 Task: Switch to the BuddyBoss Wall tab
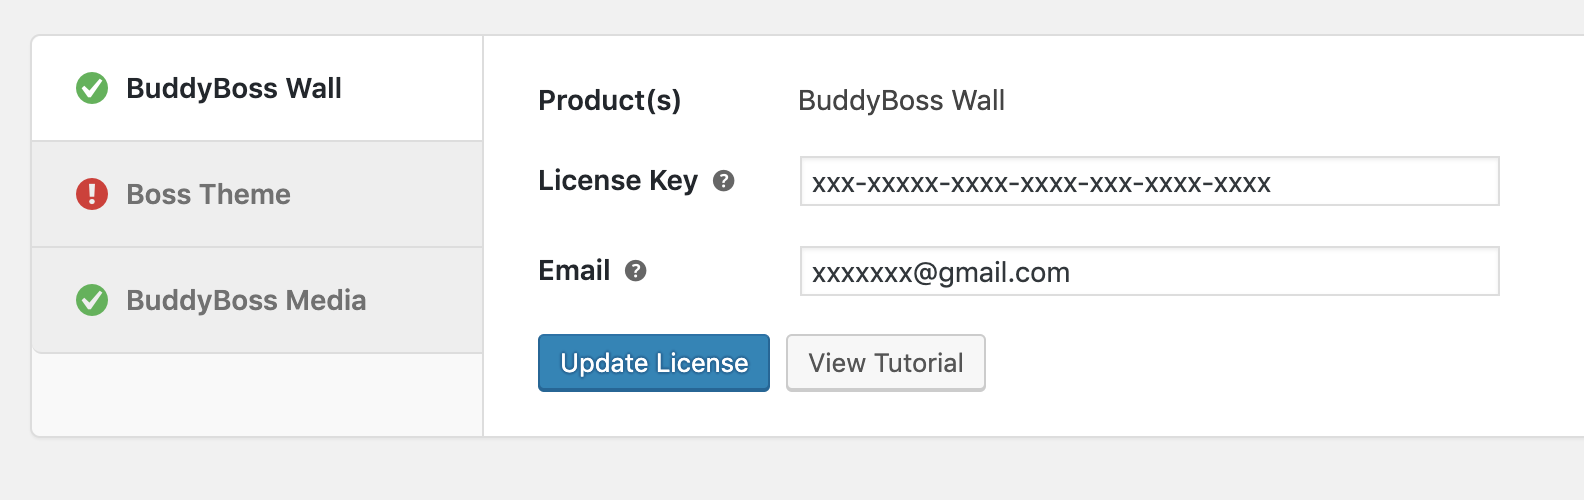pos(258,88)
